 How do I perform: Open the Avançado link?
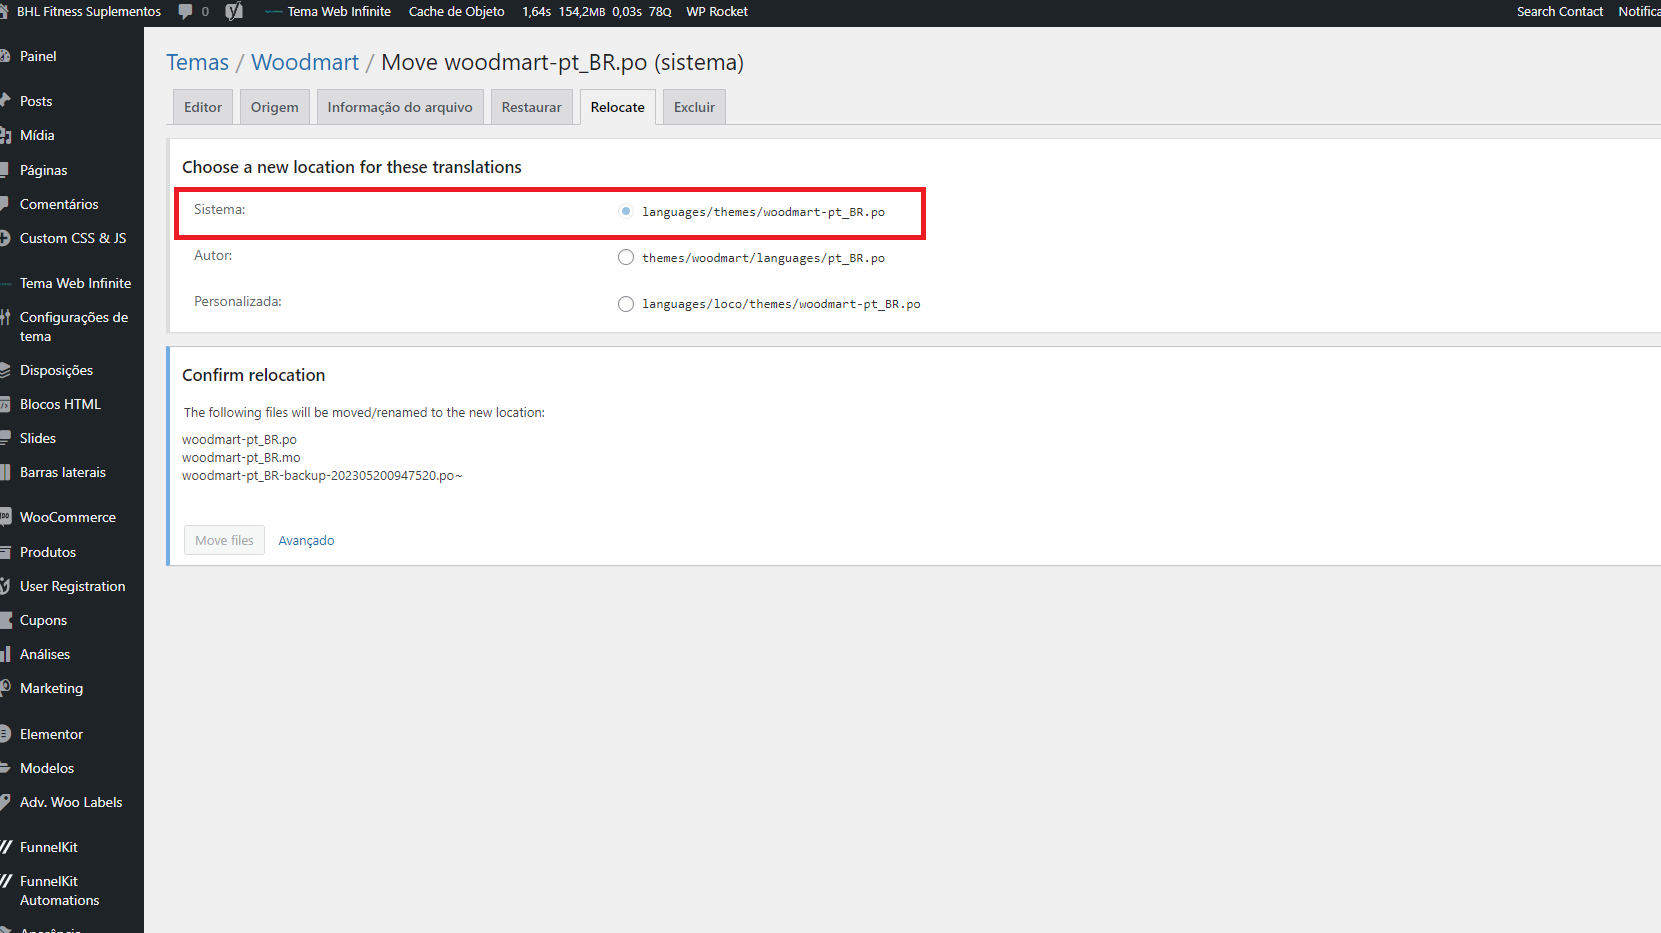(x=306, y=541)
